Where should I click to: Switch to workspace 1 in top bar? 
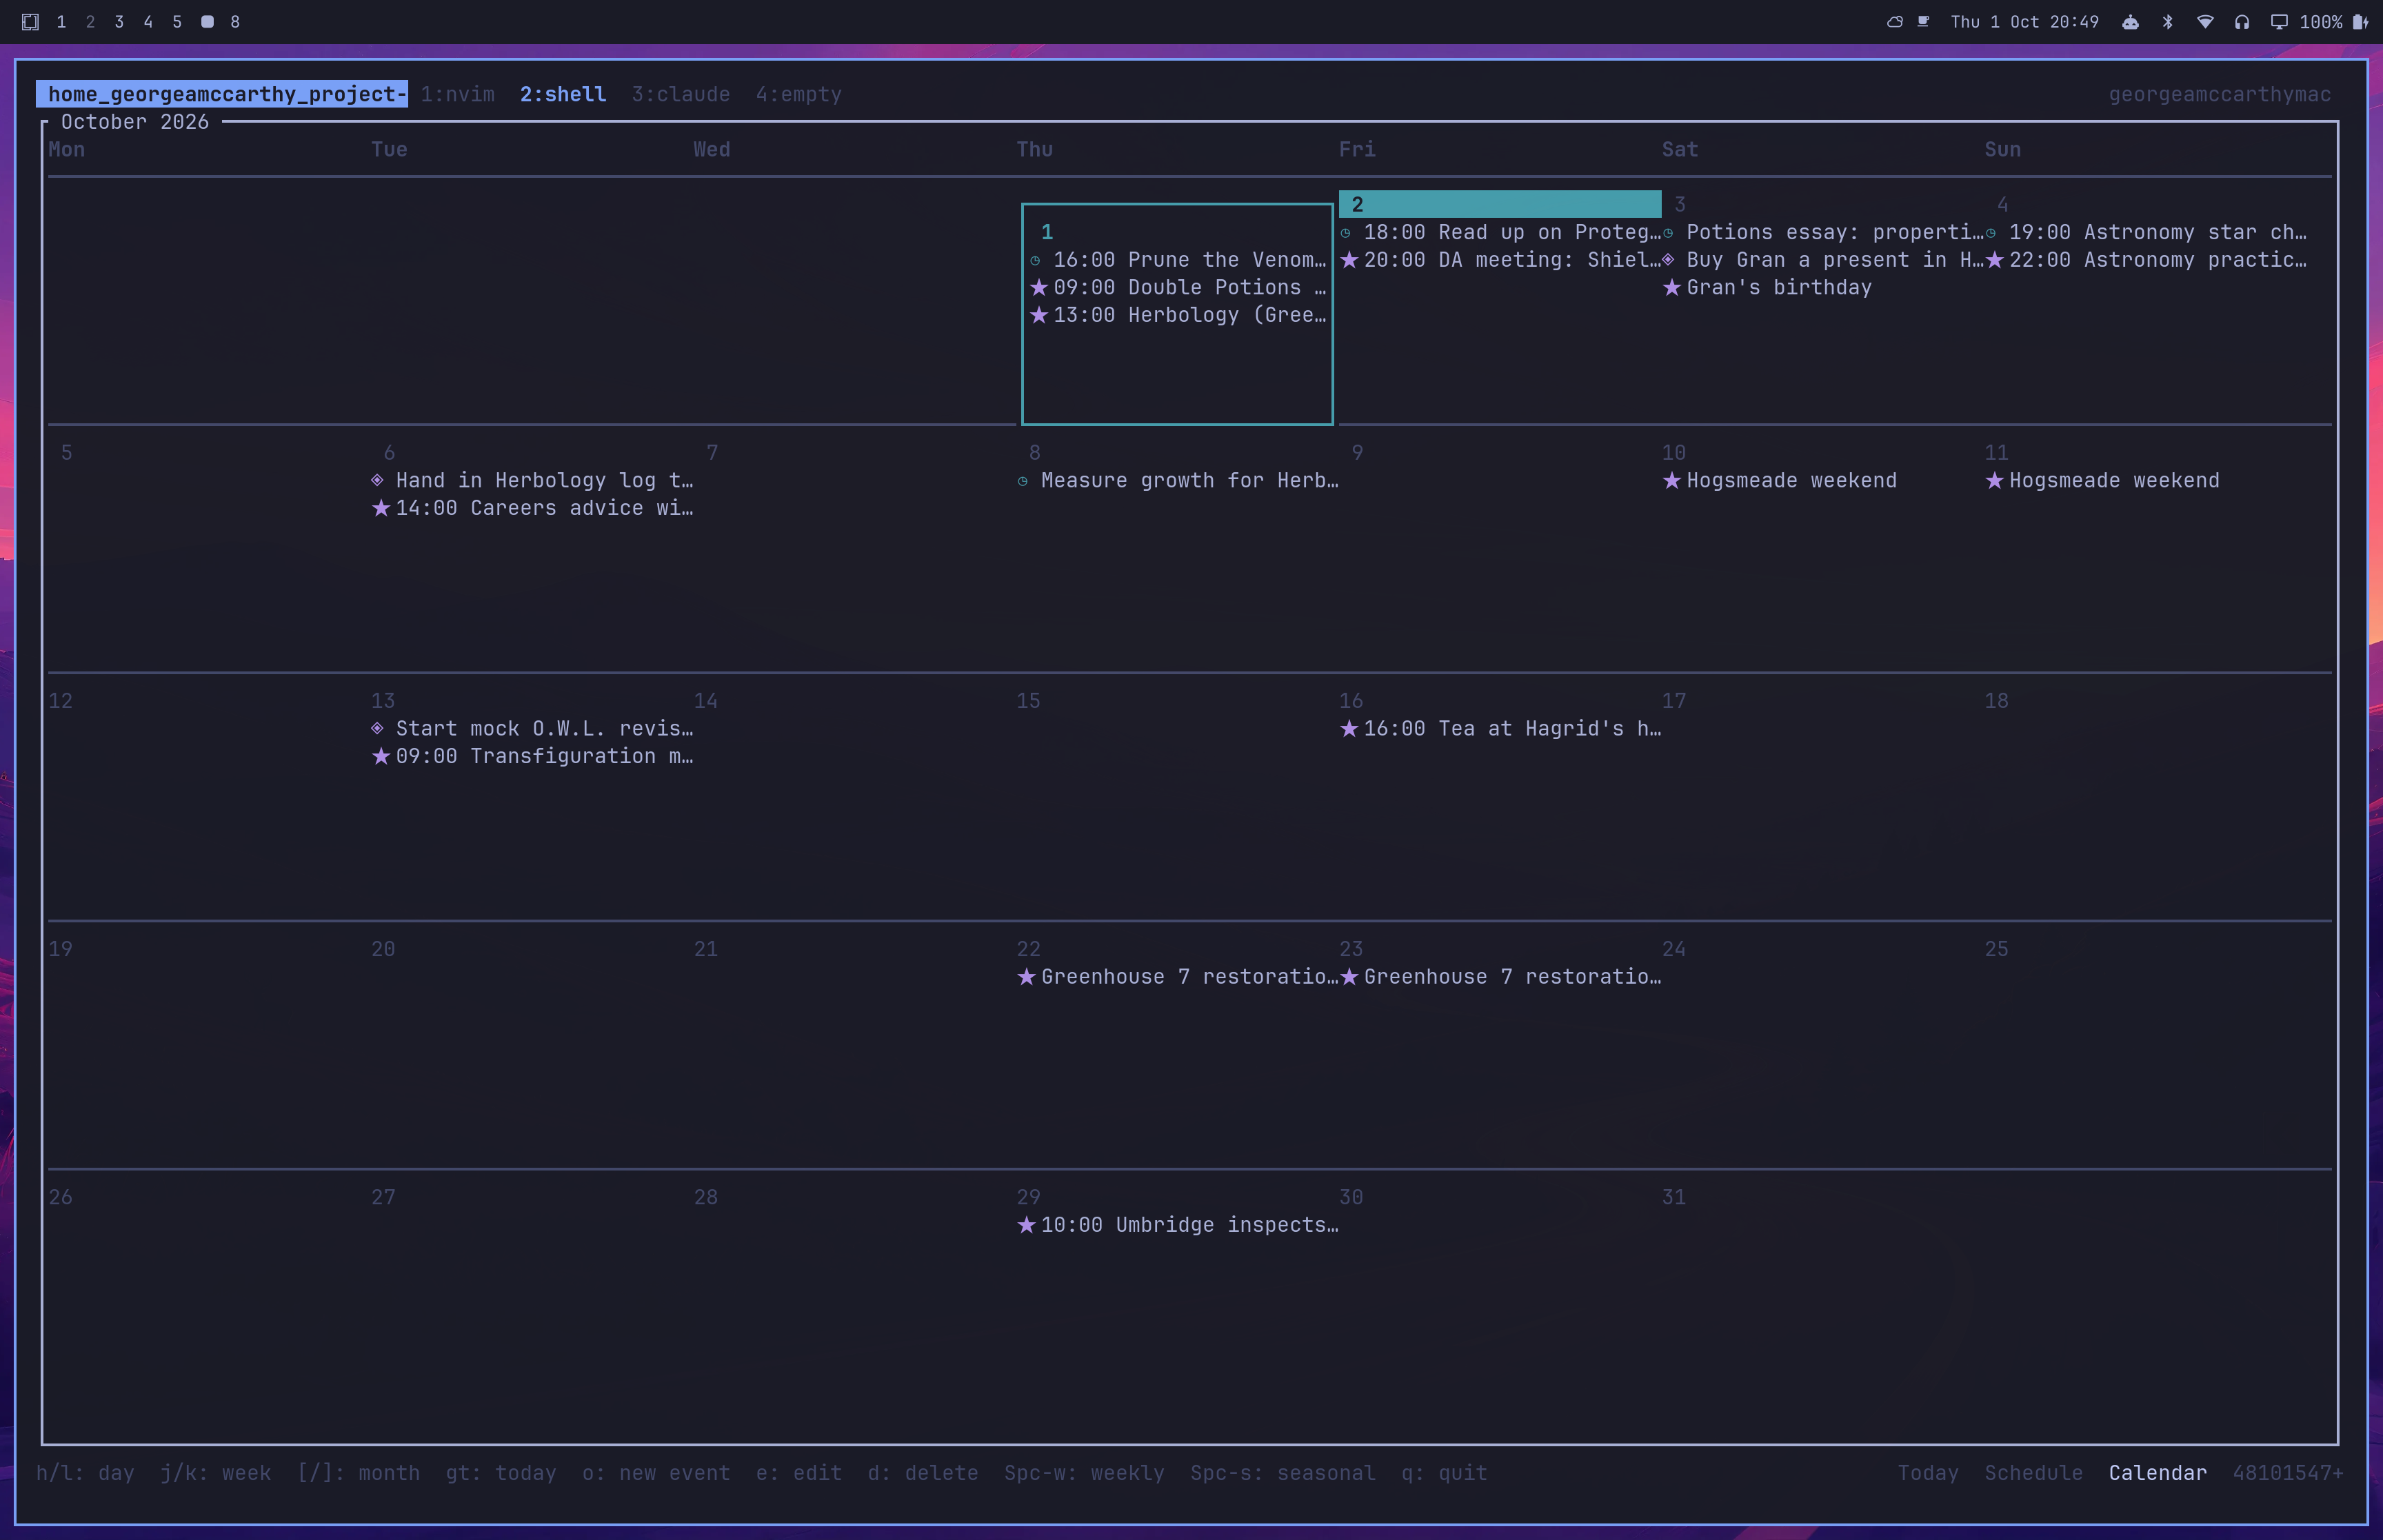tap(61, 22)
